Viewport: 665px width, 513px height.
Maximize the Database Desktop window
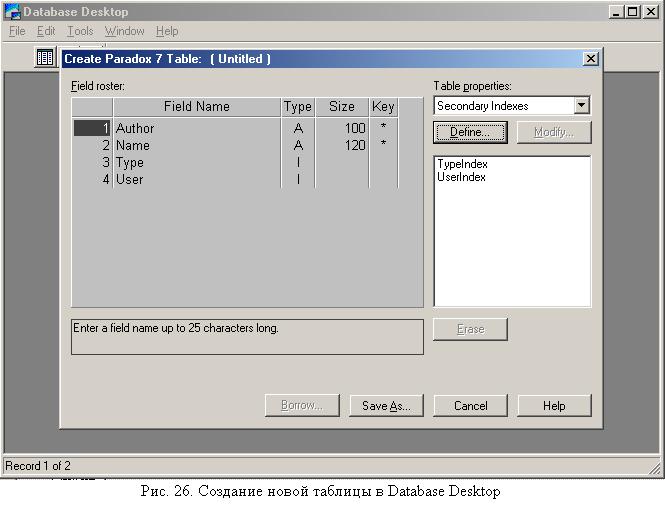pos(632,11)
